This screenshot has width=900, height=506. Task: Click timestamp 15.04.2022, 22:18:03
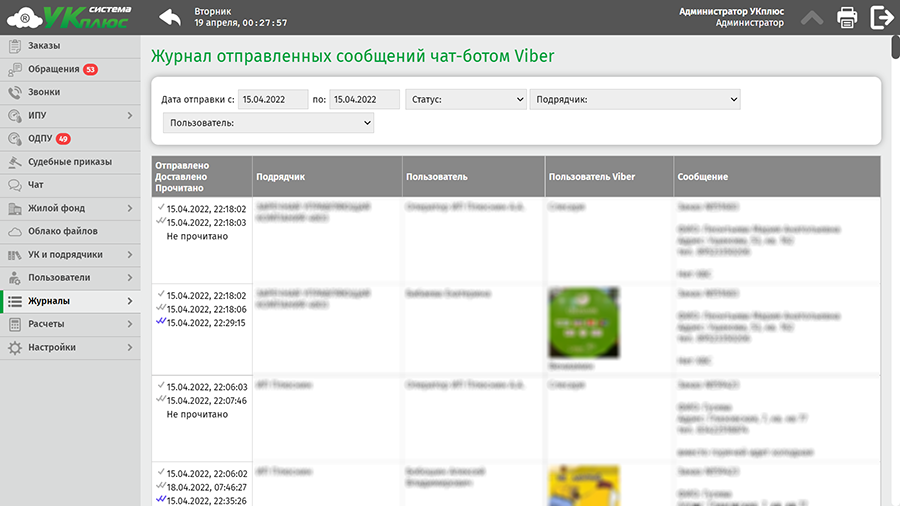point(206,223)
